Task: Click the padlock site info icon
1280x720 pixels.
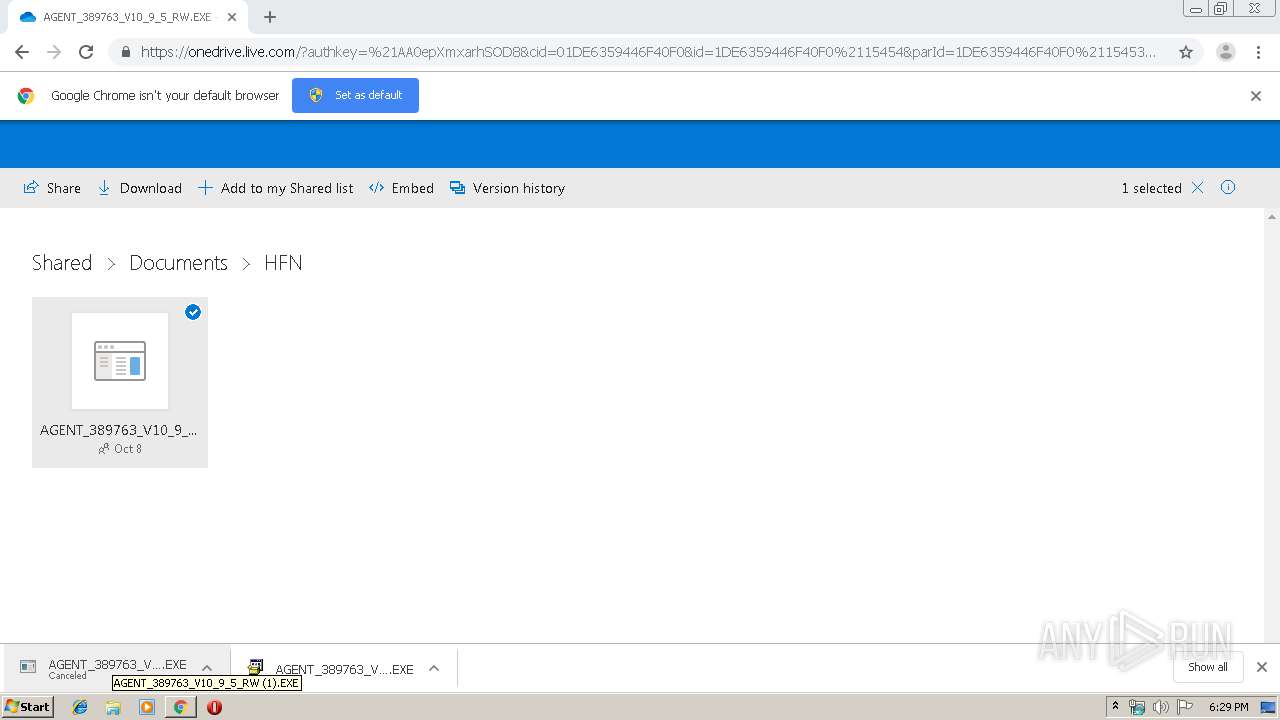Action: [x=125, y=52]
